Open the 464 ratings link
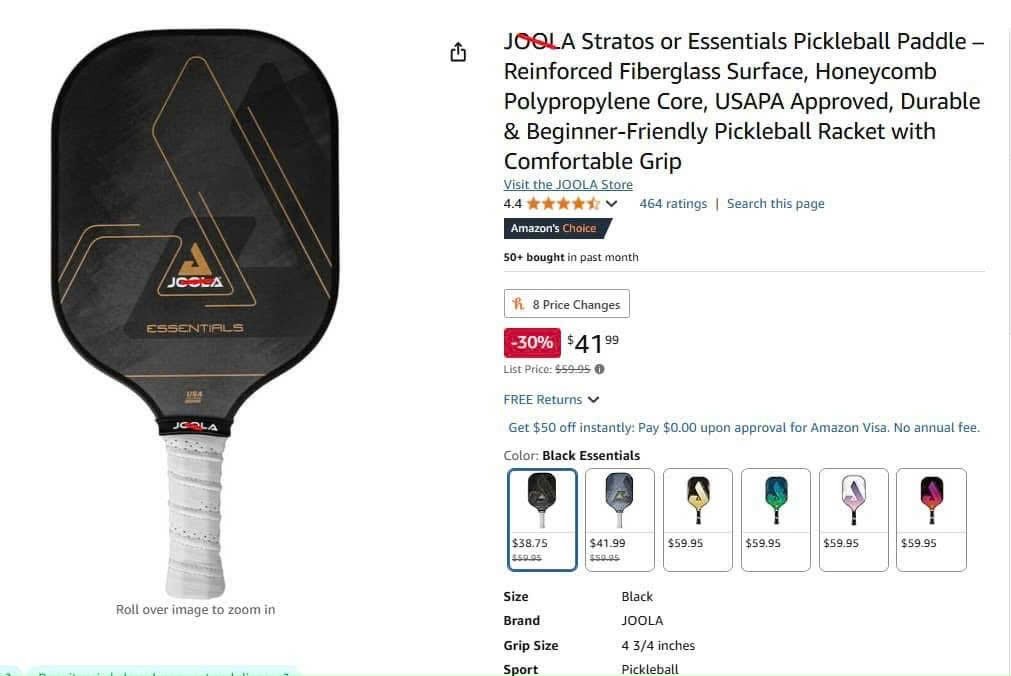 (673, 204)
